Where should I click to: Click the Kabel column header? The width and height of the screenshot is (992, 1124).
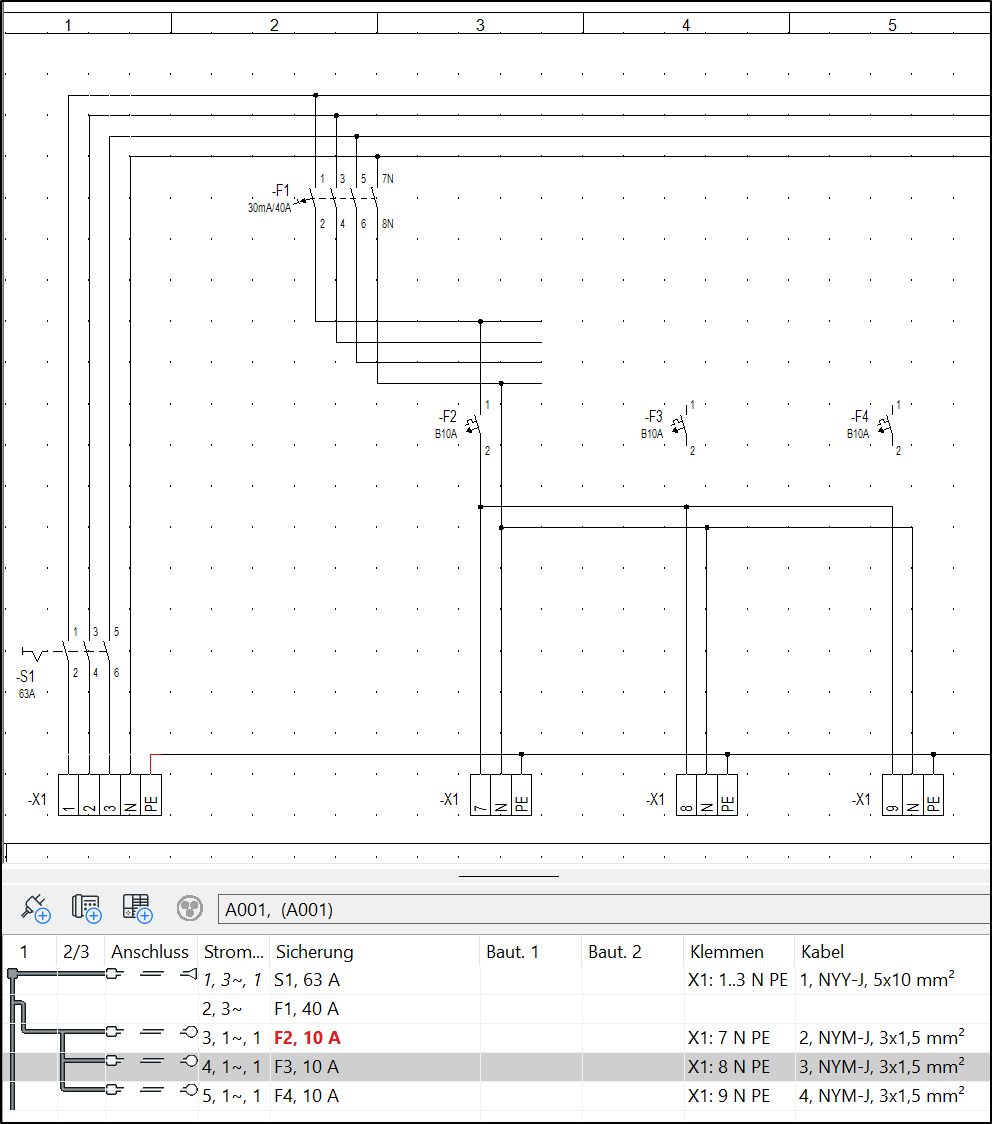click(x=822, y=952)
